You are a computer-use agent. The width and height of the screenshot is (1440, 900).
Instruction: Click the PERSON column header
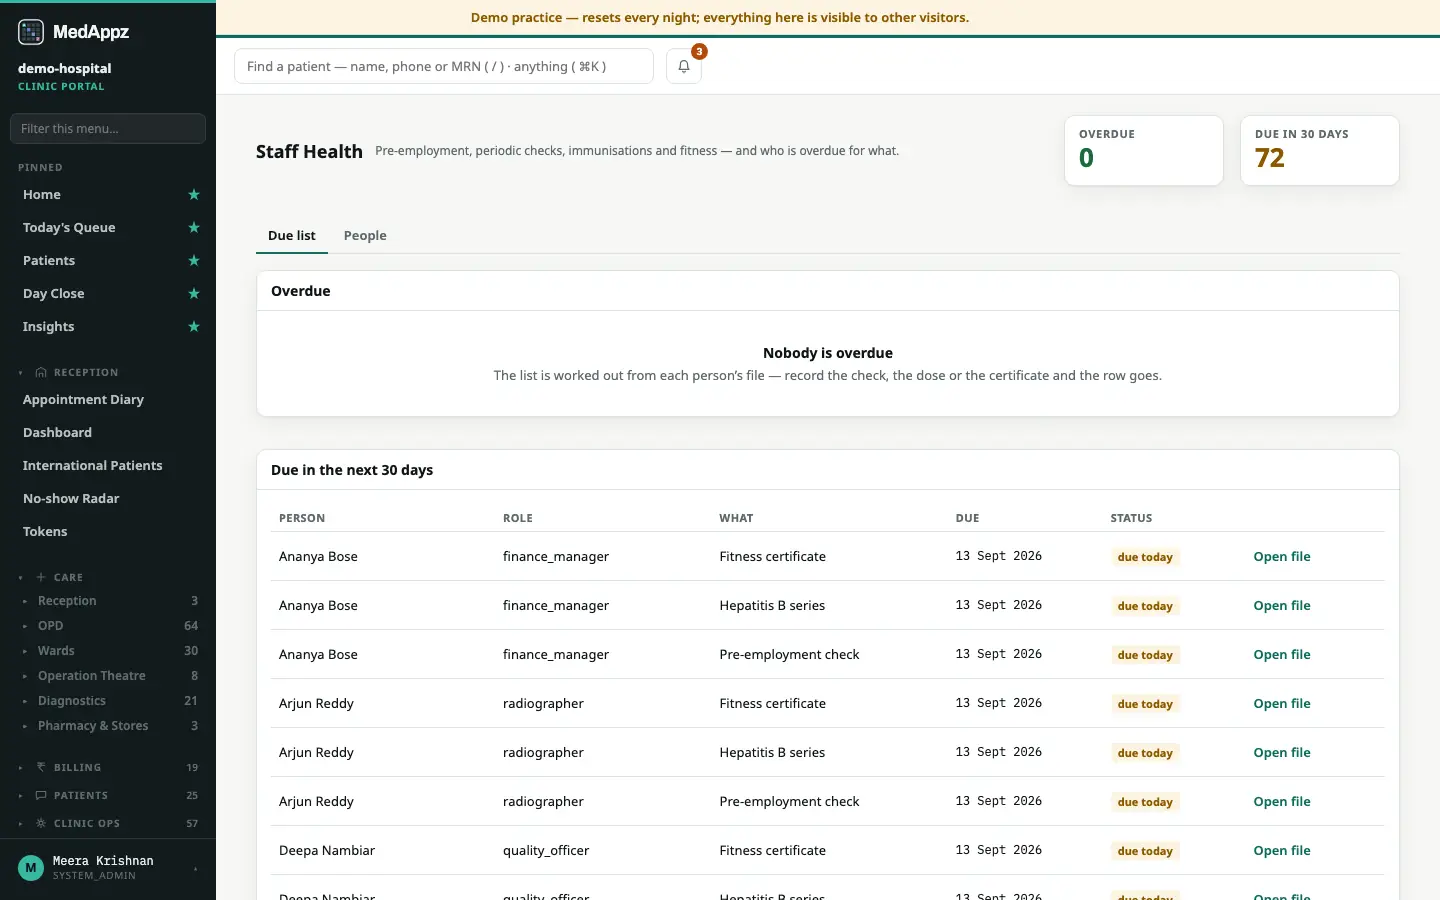(302, 518)
